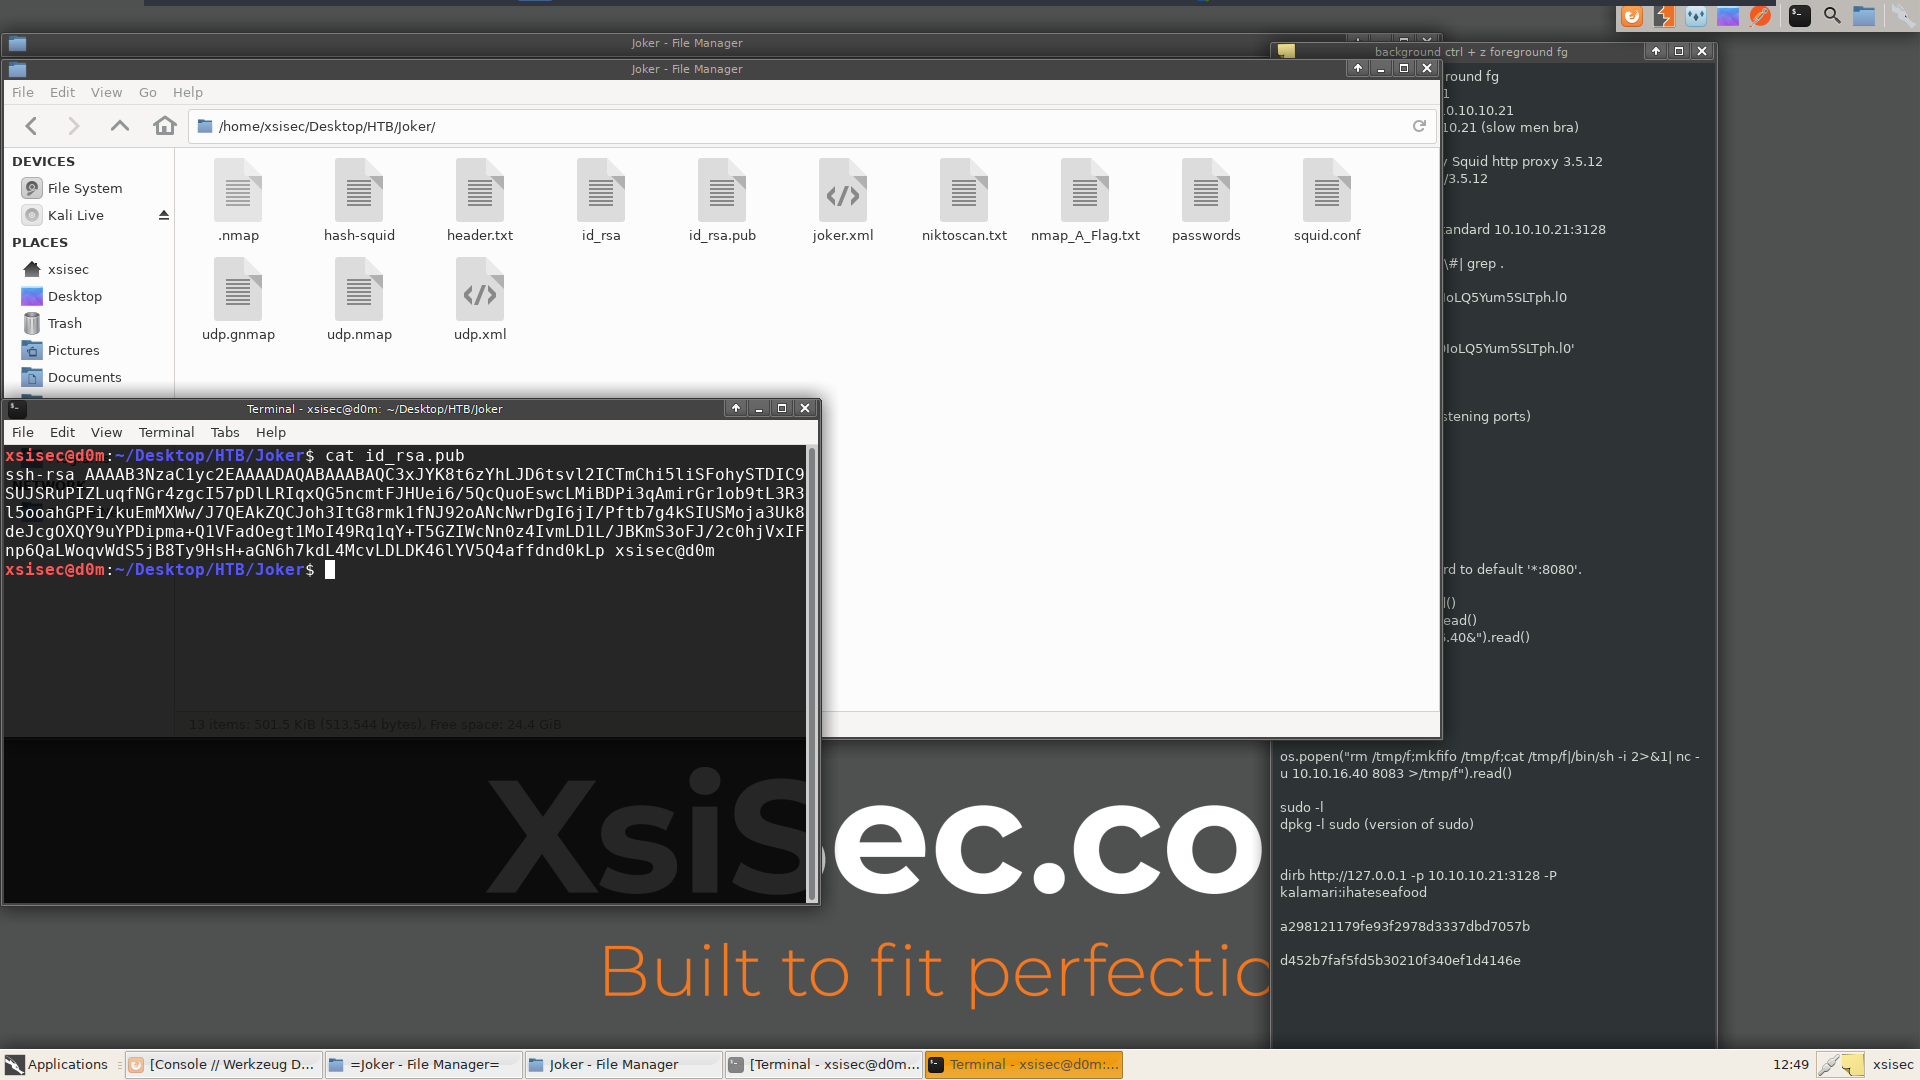Screen dimensions: 1920x1080
Task: Select the udp.xml file
Action: click(x=480, y=299)
